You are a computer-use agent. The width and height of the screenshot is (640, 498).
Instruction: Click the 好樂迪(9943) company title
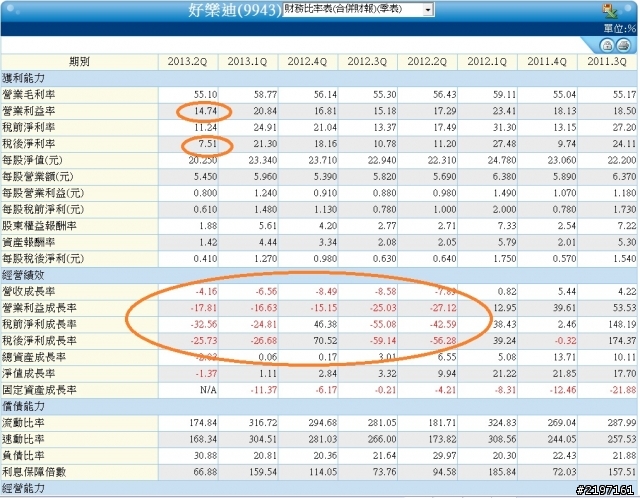[234, 10]
